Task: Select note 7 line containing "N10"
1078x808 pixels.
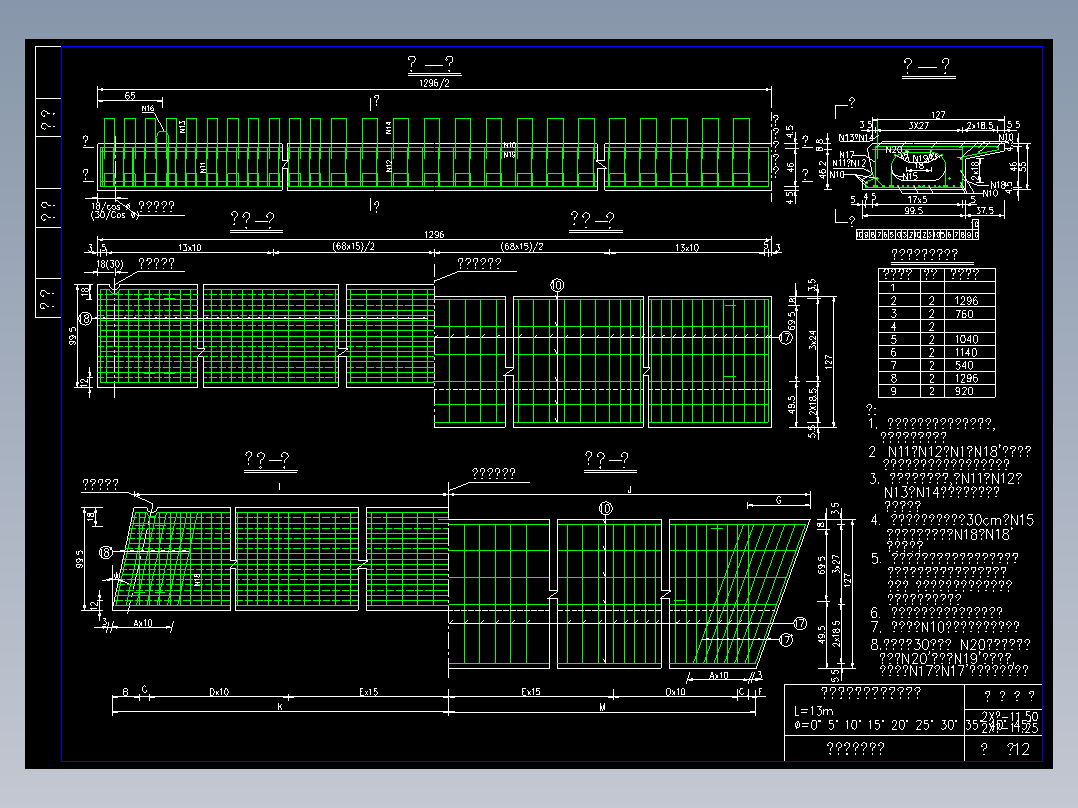Action: [955, 626]
